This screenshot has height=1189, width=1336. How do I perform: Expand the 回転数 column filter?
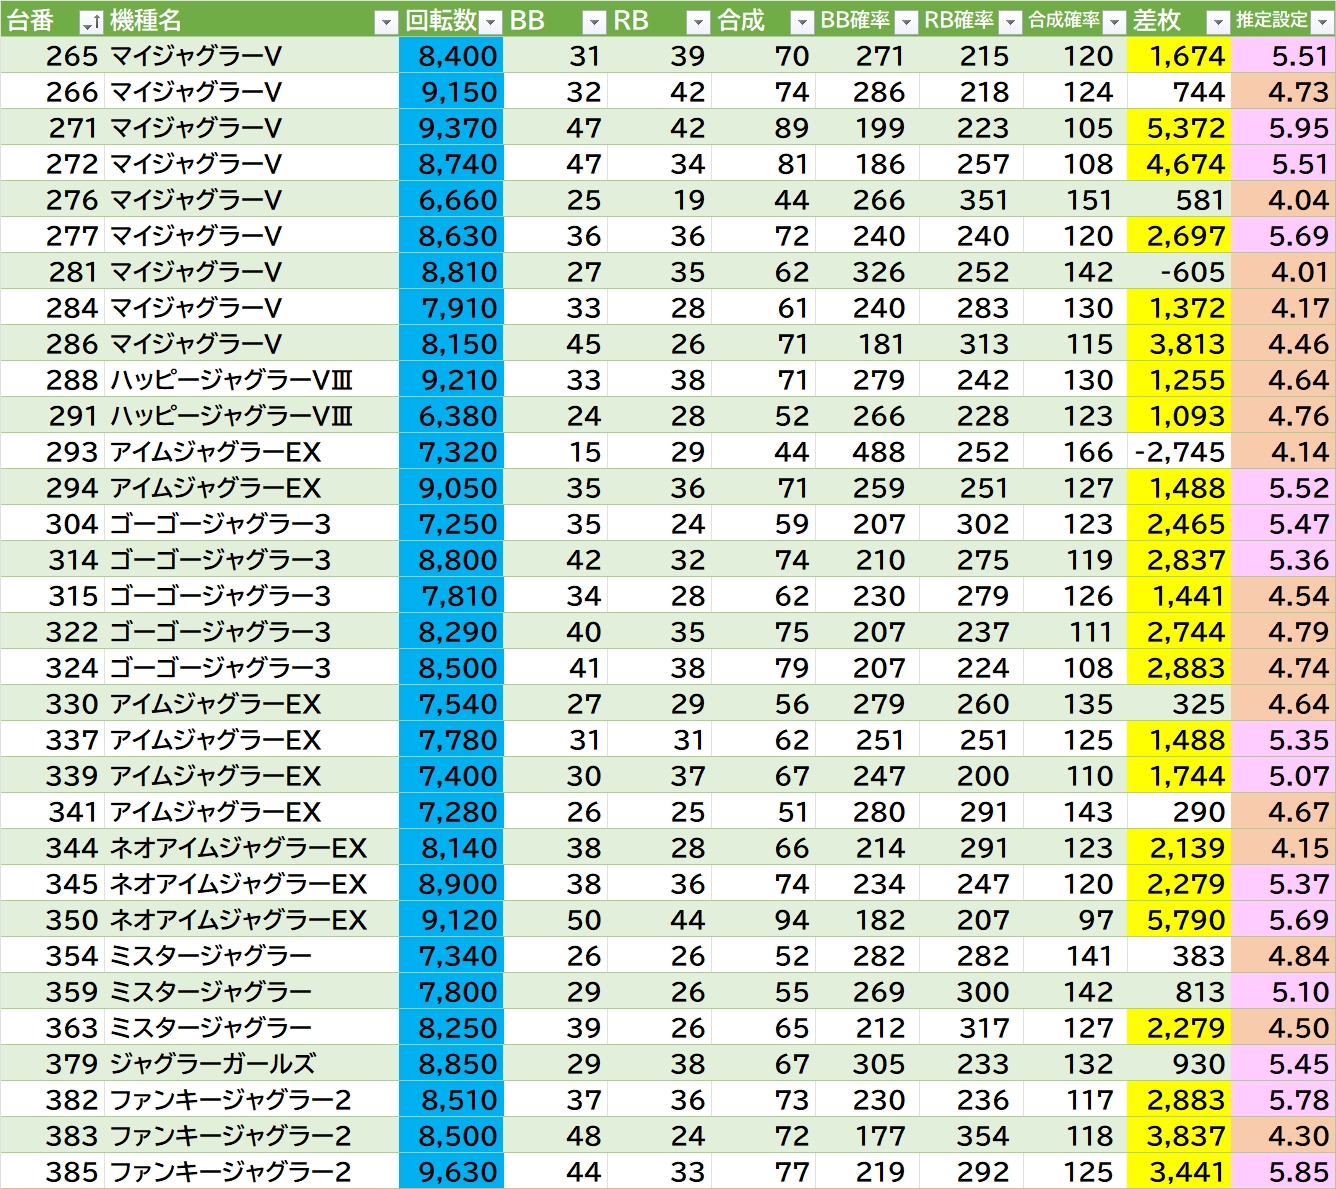tap(490, 21)
